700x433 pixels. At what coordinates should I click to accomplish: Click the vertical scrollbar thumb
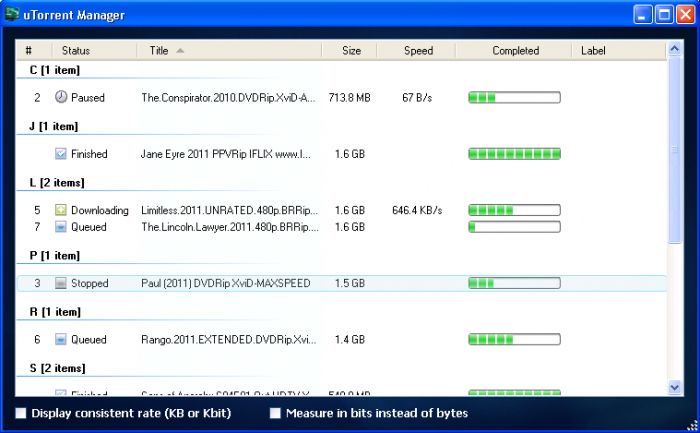point(675,150)
